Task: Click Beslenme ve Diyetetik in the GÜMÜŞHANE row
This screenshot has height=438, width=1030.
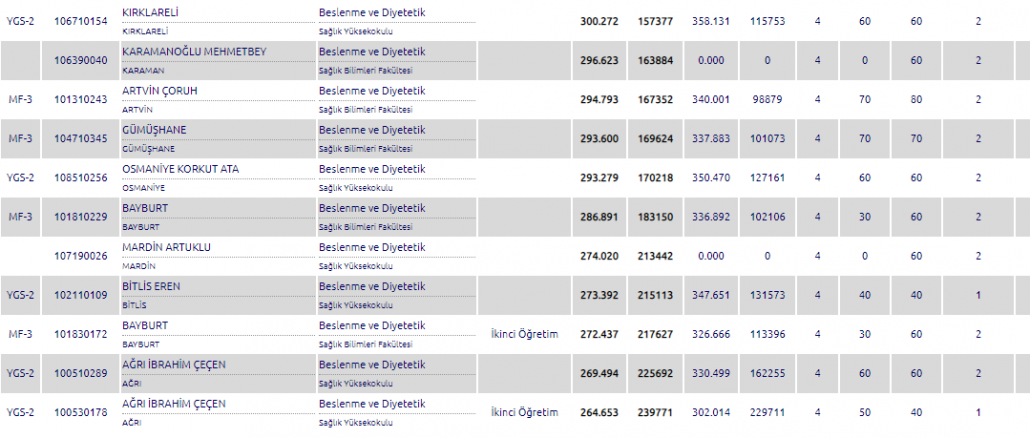Action: [372, 130]
